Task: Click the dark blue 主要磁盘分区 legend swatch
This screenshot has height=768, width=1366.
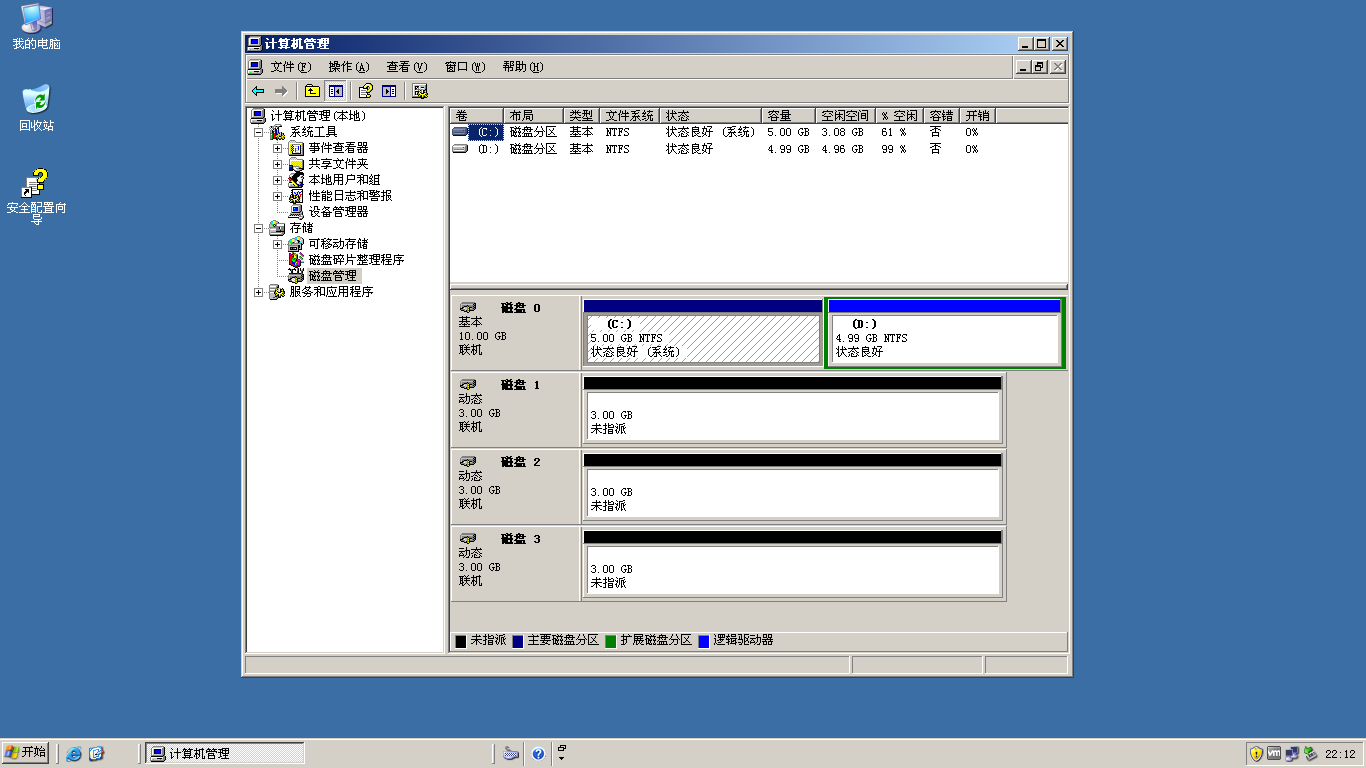Action: pyautogui.click(x=518, y=641)
